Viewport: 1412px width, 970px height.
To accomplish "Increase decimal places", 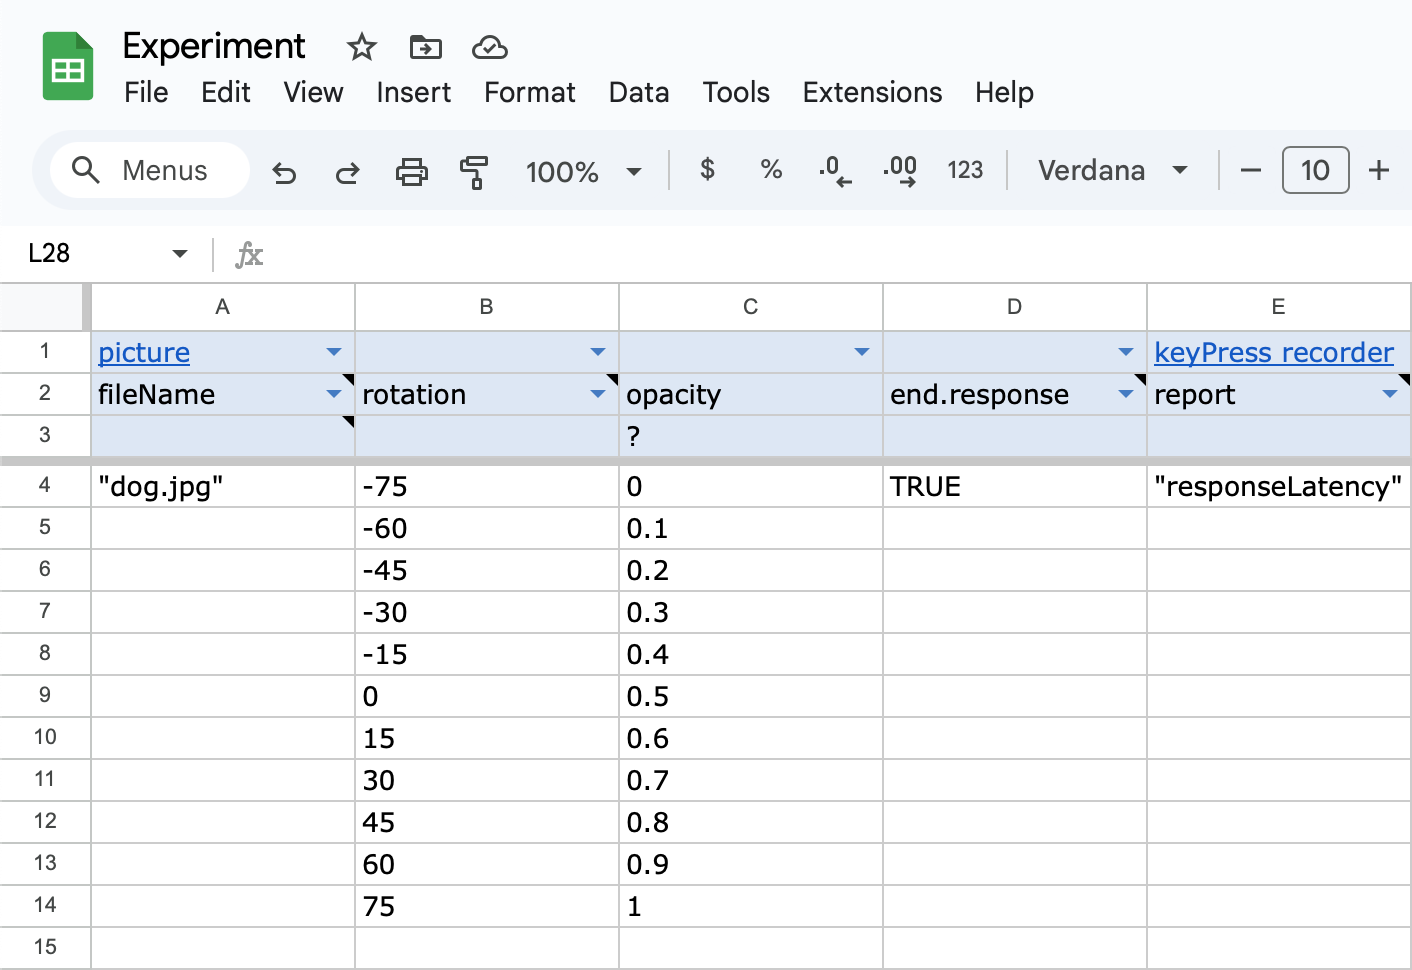I will 900,172.
